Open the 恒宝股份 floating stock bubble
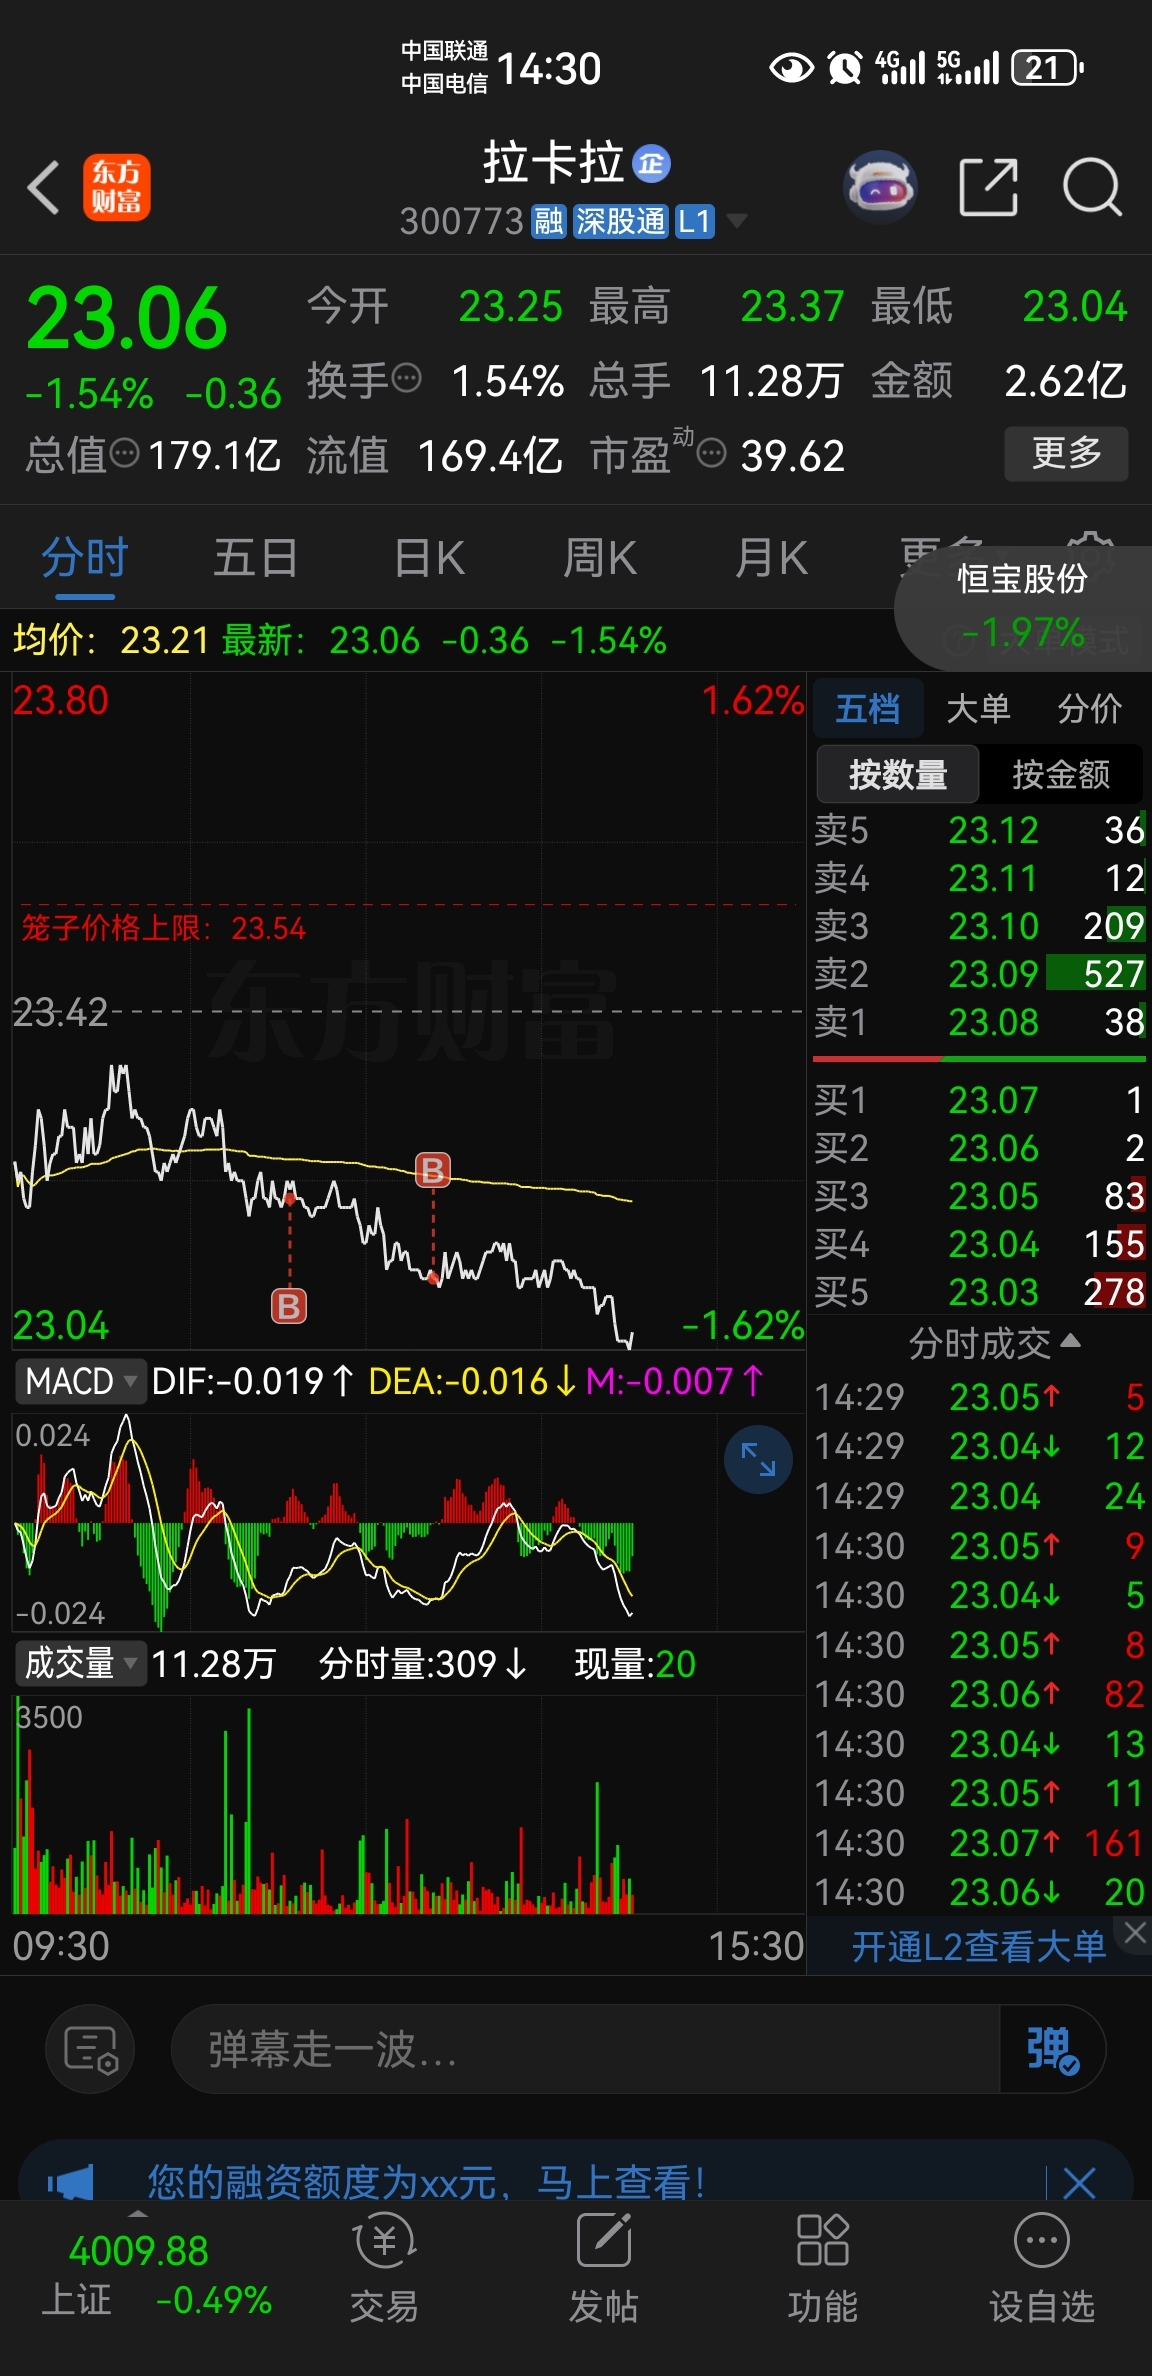 tap(1023, 606)
